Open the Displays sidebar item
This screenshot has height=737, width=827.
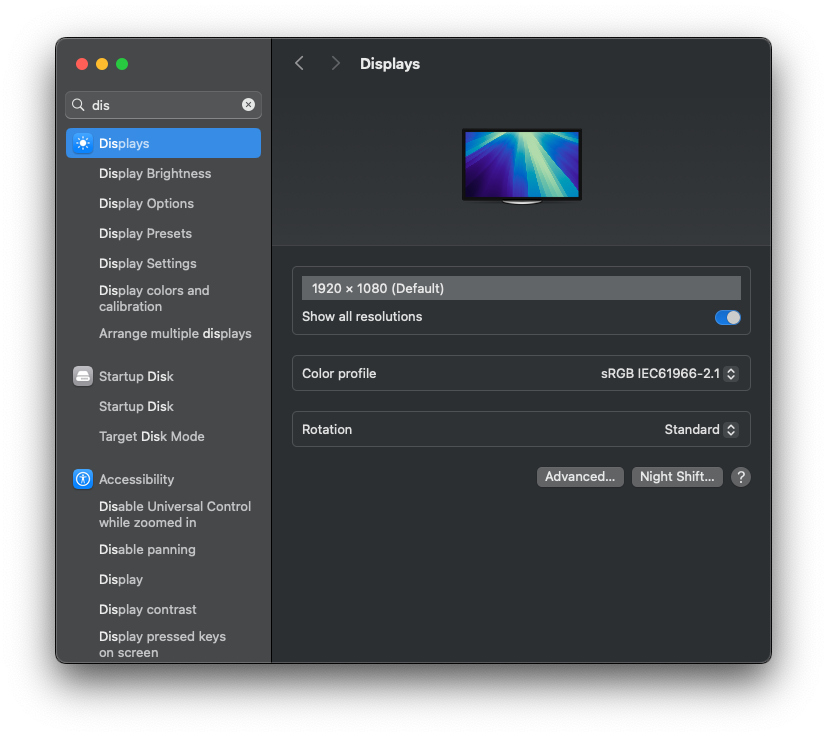point(163,143)
